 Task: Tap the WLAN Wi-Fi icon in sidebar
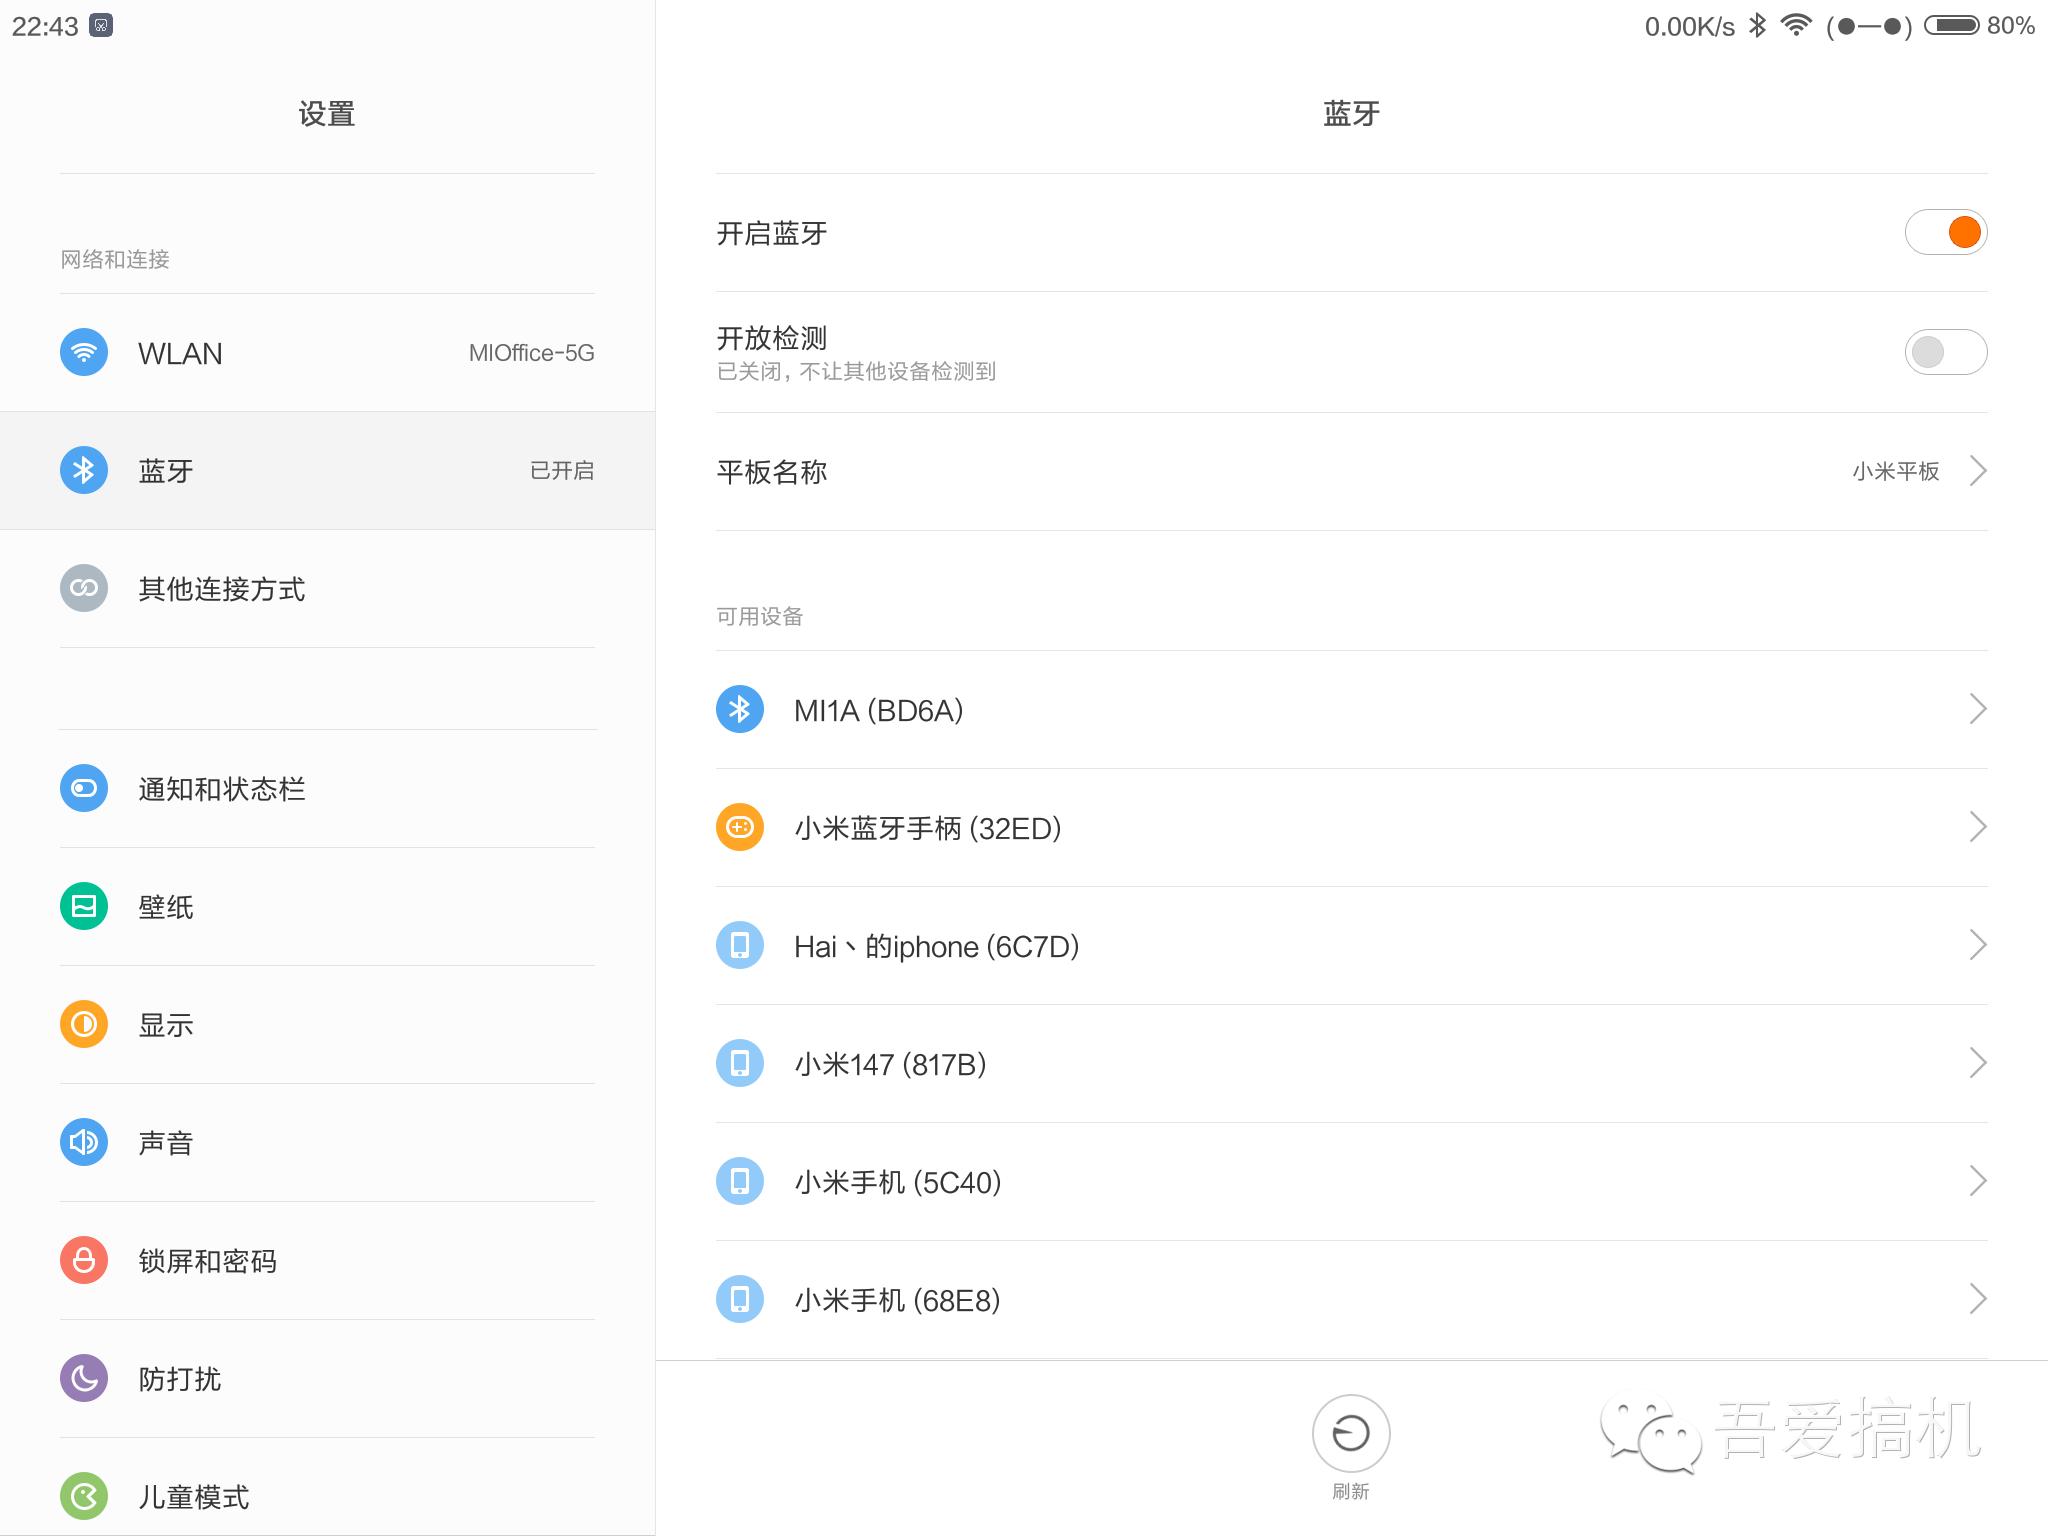pos(84,353)
